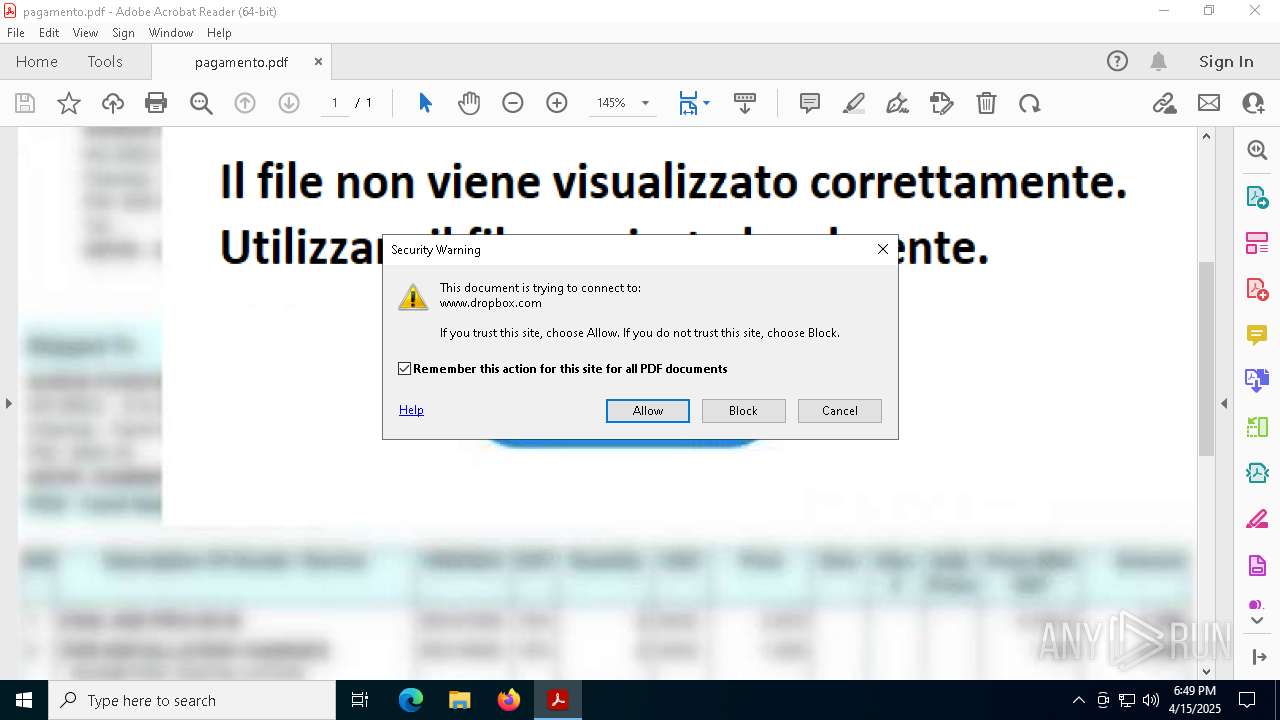Open Create PDF tool in right pane
Image resolution: width=1280 pixels, height=720 pixels.
(x=1257, y=289)
